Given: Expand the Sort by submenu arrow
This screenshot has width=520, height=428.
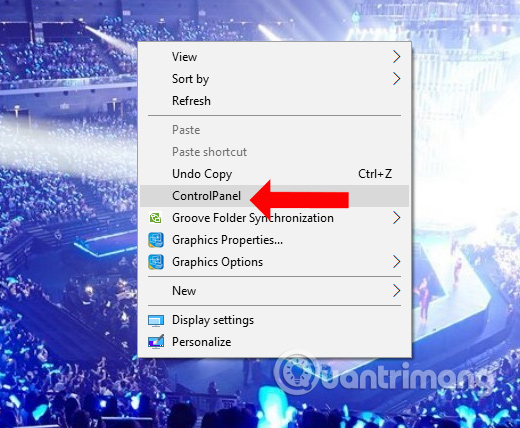Looking at the screenshot, I should [396, 79].
